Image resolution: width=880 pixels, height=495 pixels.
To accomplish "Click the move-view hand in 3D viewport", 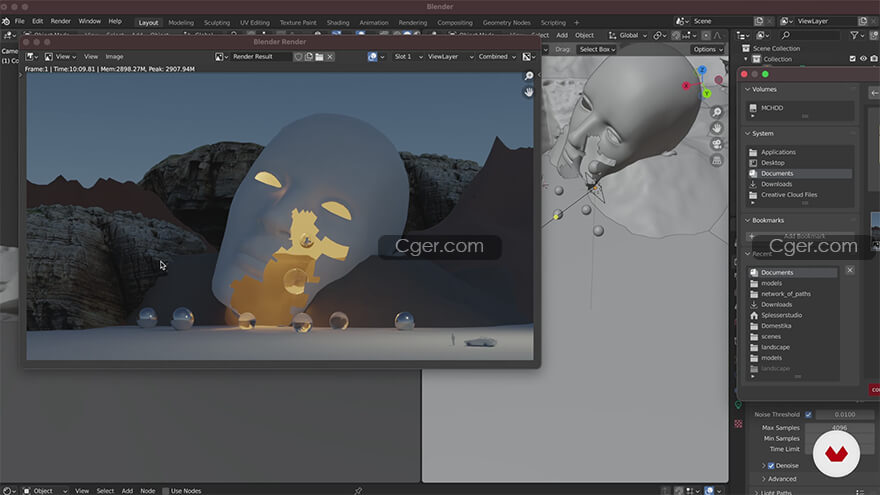I will click(x=717, y=129).
